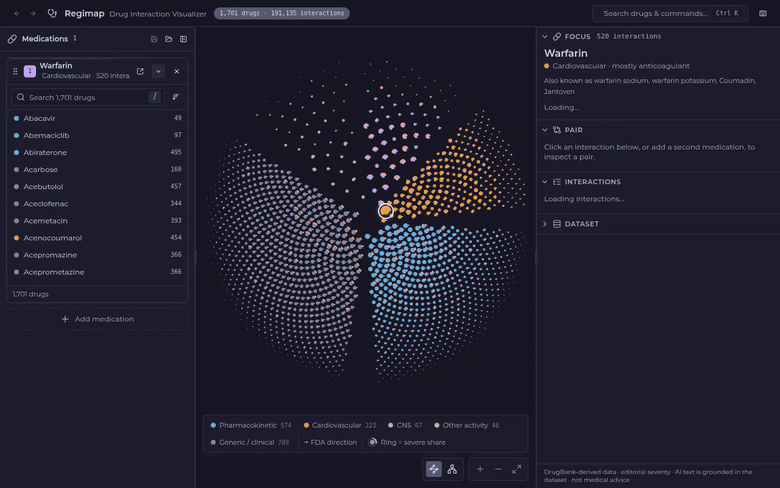Image resolution: width=780 pixels, height=488 pixels.
Task: Click FDA direction legend entry
Action: point(330,442)
